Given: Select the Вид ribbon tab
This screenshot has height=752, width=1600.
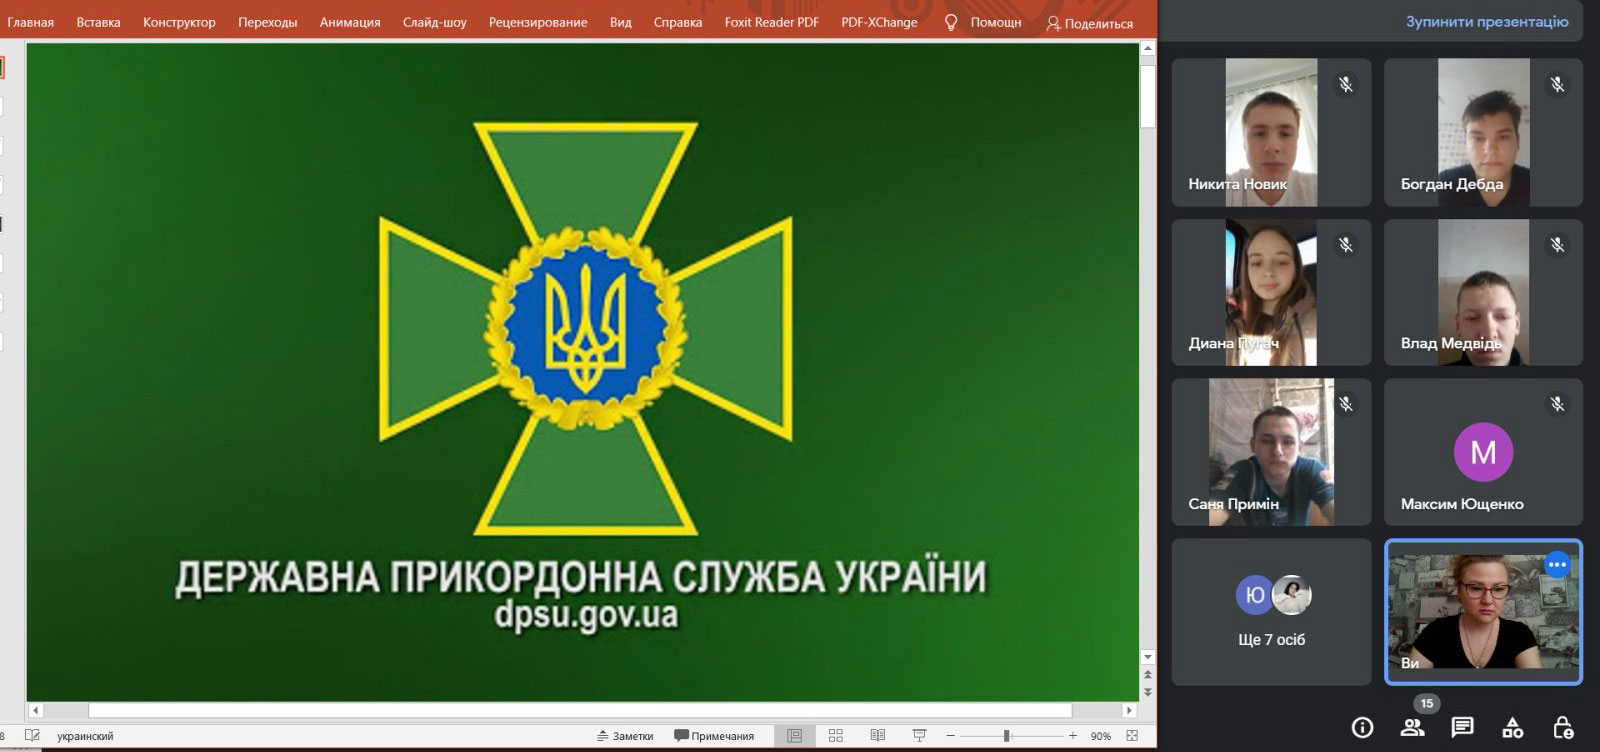Looking at the screenshot, I should [621, 22].
